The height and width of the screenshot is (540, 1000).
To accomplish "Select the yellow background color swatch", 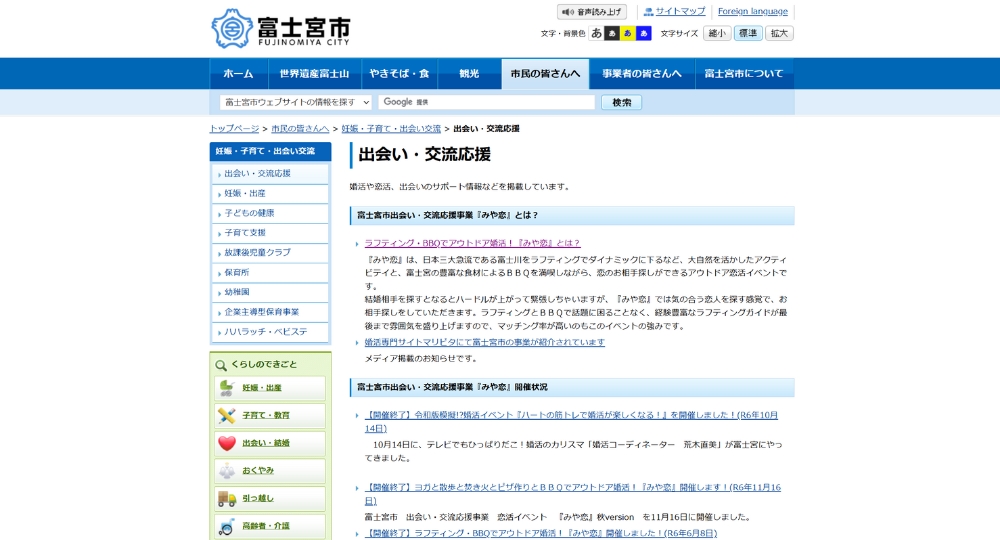I will 628,33.
